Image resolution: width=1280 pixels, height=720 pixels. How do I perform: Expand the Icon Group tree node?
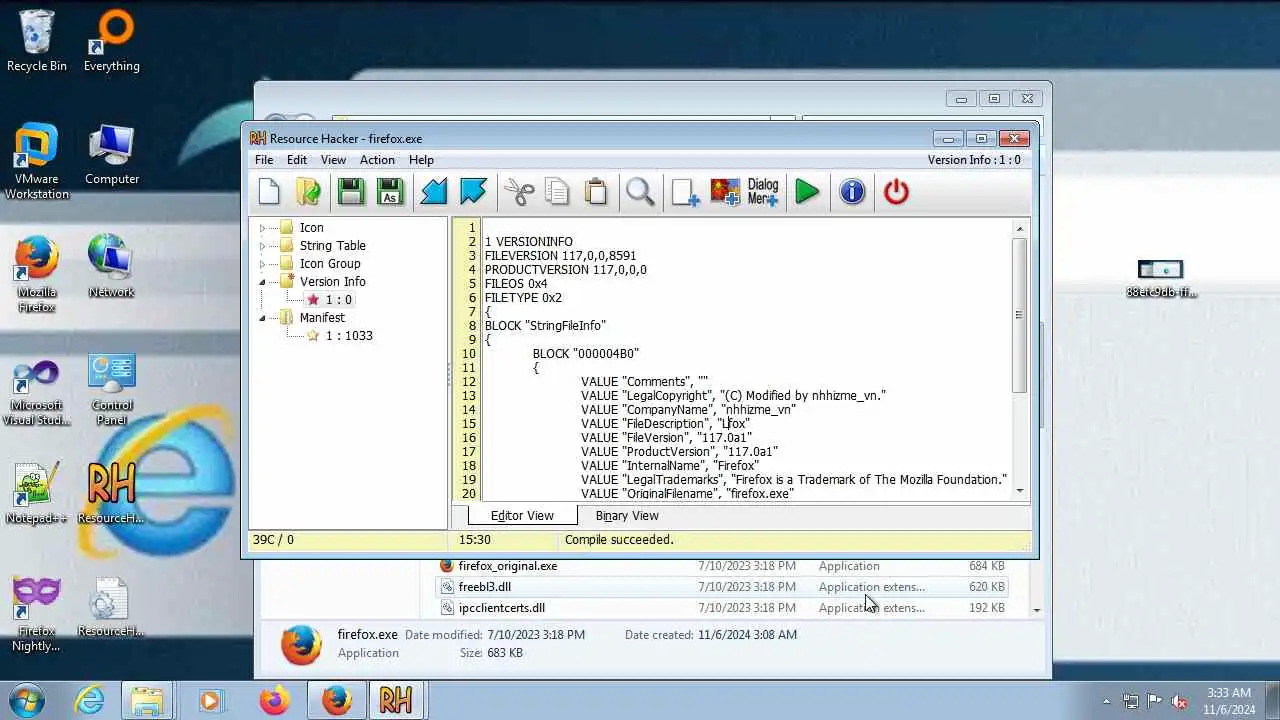[x=263, y=264]
